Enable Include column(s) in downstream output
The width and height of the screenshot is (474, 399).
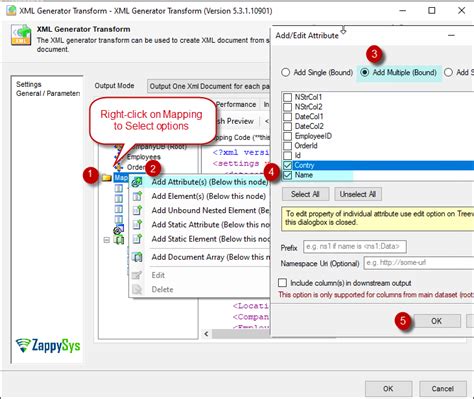tap(282, 283)
